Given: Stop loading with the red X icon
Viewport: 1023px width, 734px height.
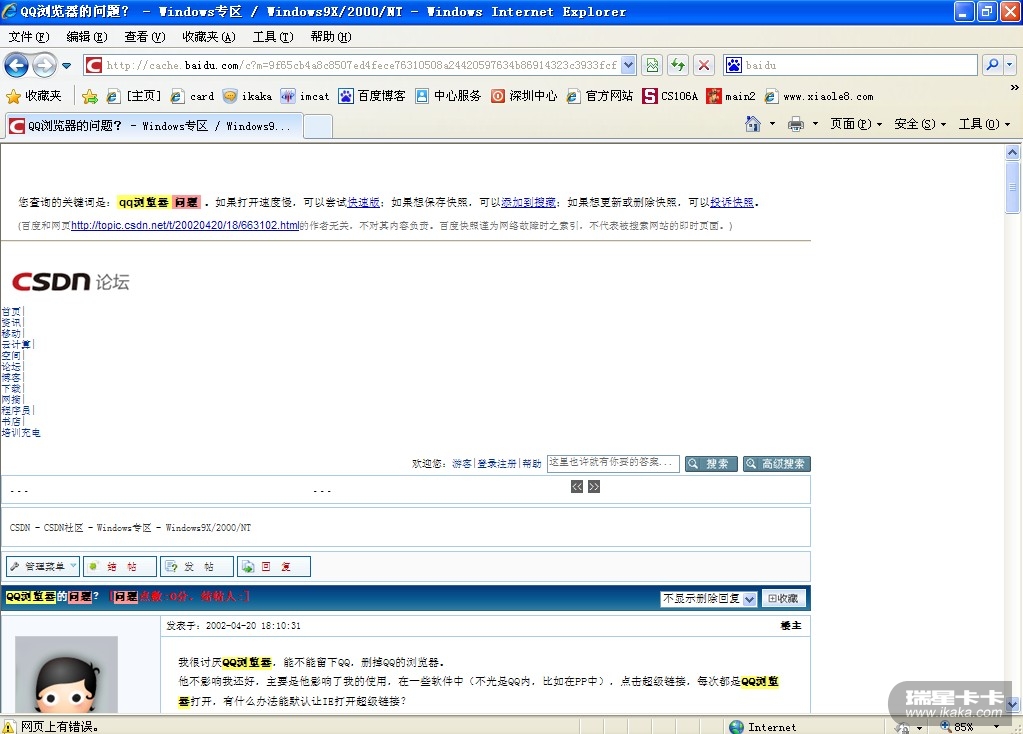Looking at the screenshot, I should (703, 65).
